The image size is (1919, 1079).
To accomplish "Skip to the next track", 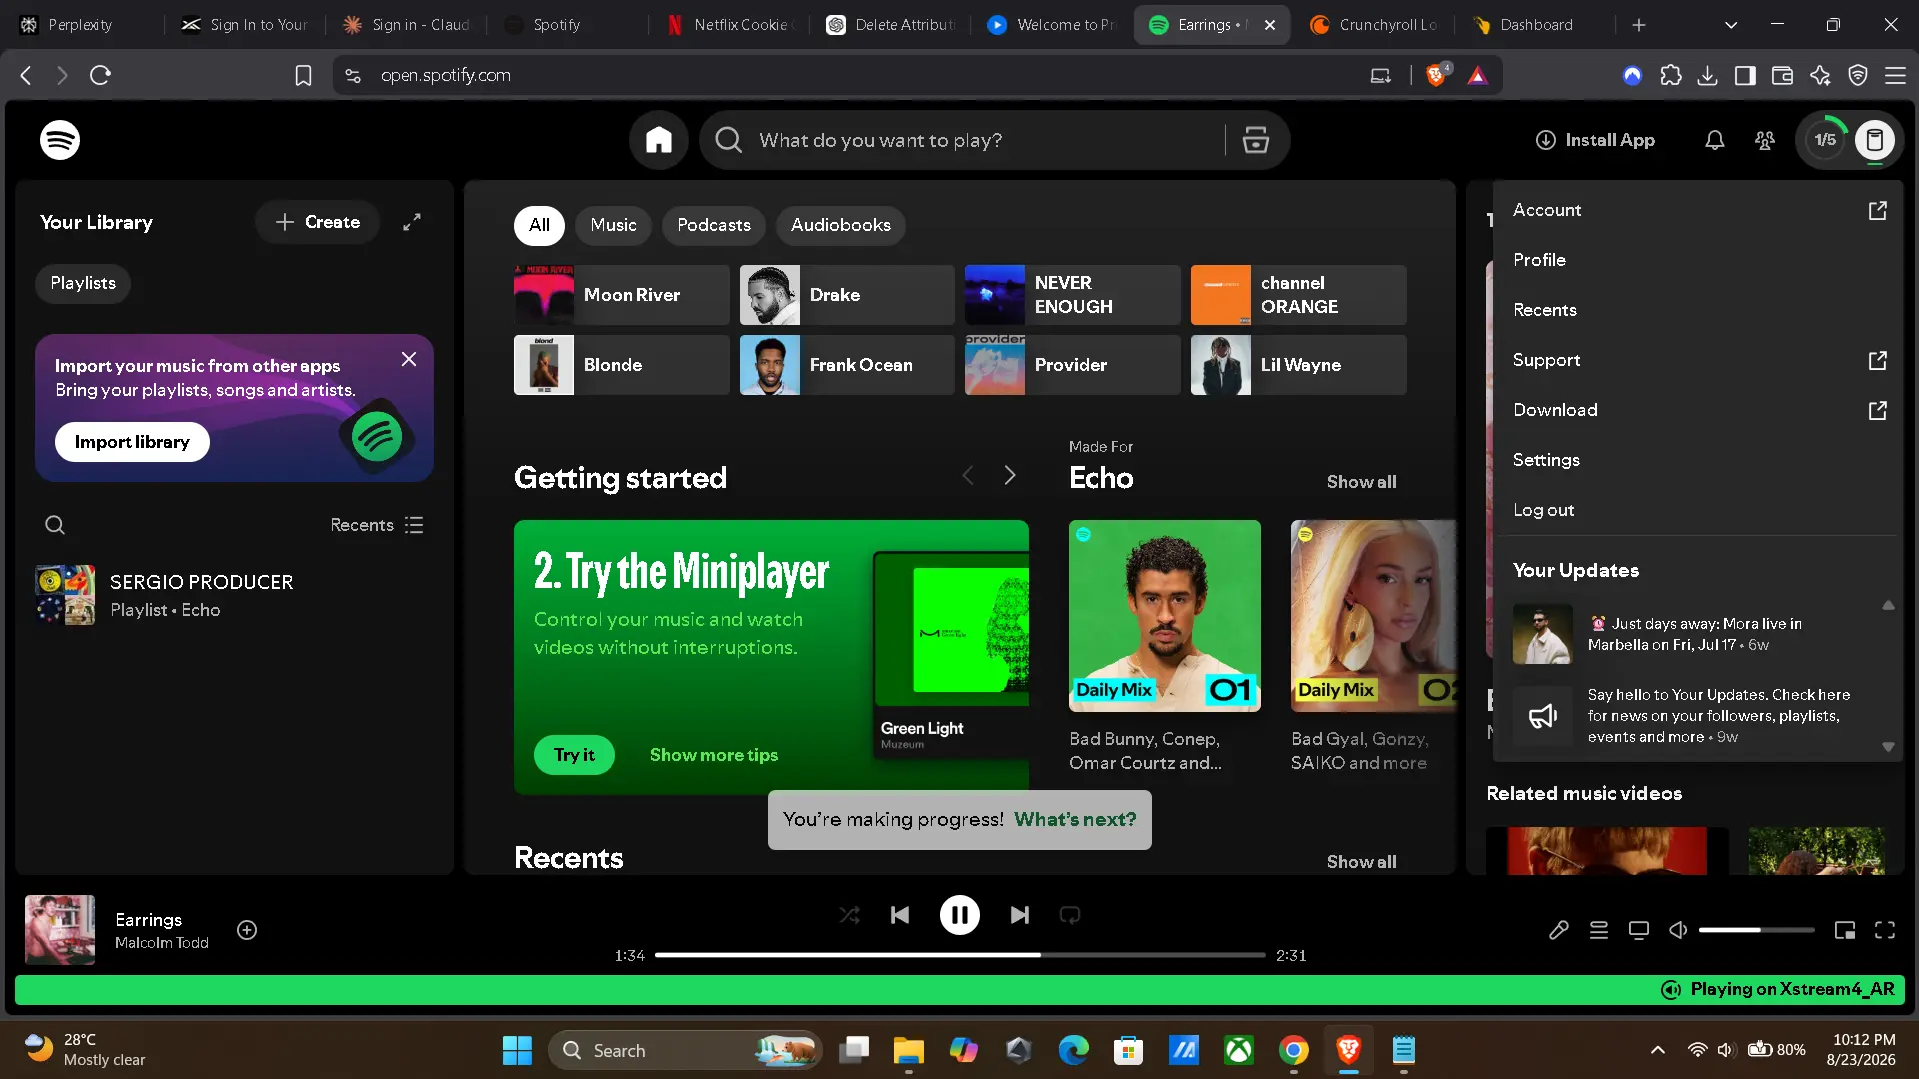I will point(1019,915).
